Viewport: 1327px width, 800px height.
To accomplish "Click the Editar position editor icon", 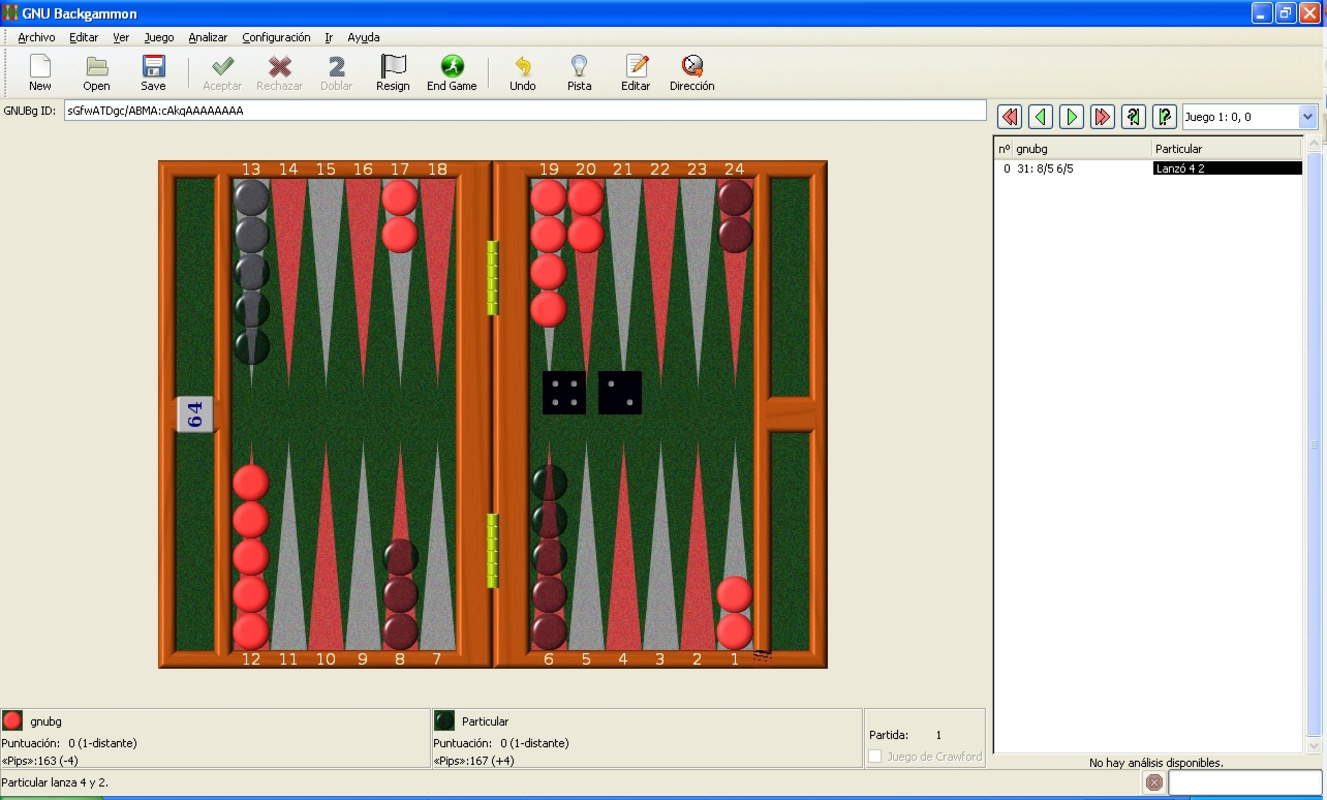I will (635, 70).
